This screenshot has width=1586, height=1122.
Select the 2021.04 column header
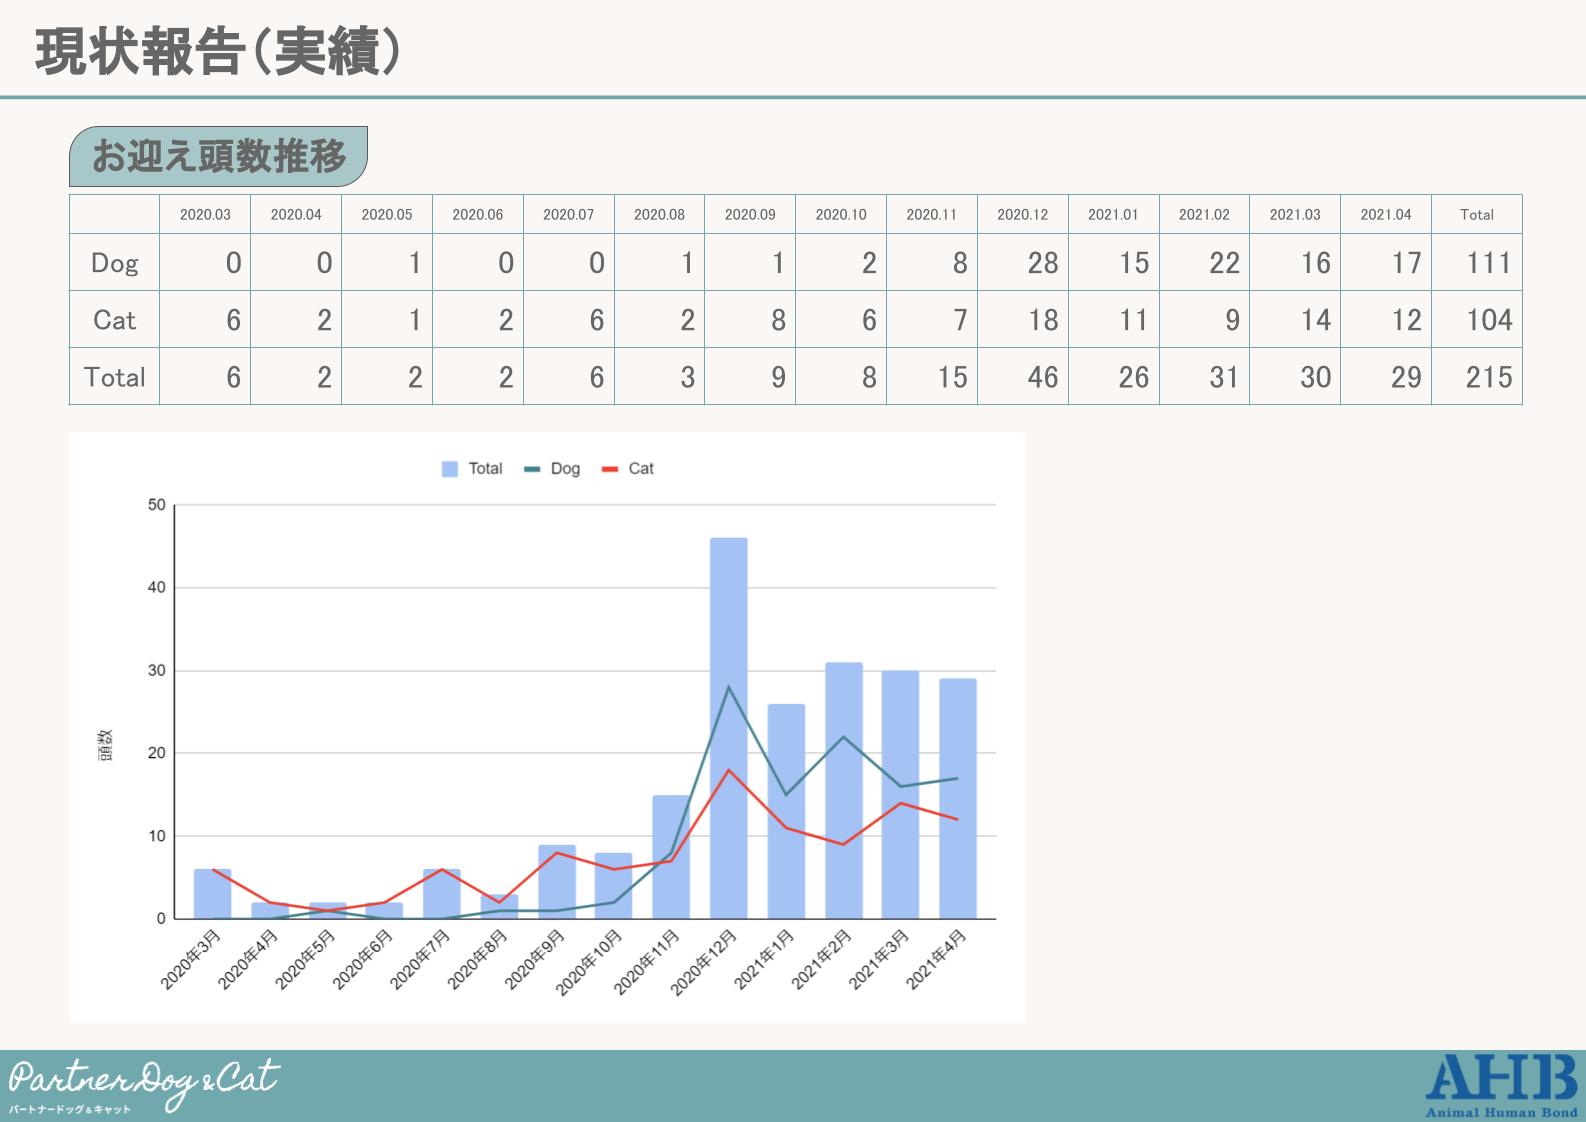(x=1385, y=214)
